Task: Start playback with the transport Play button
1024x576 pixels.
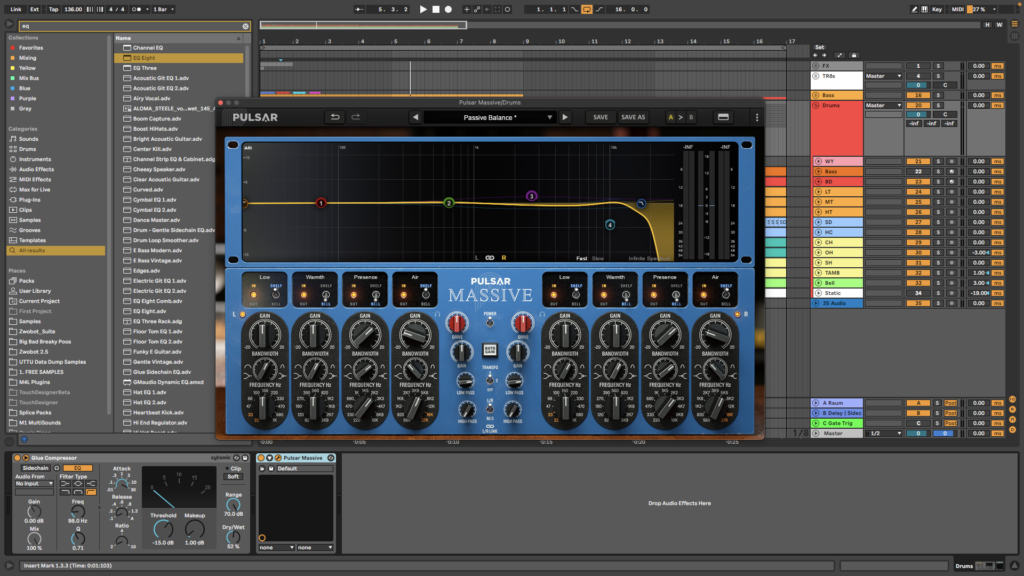Action: click(x=423, y=9)
